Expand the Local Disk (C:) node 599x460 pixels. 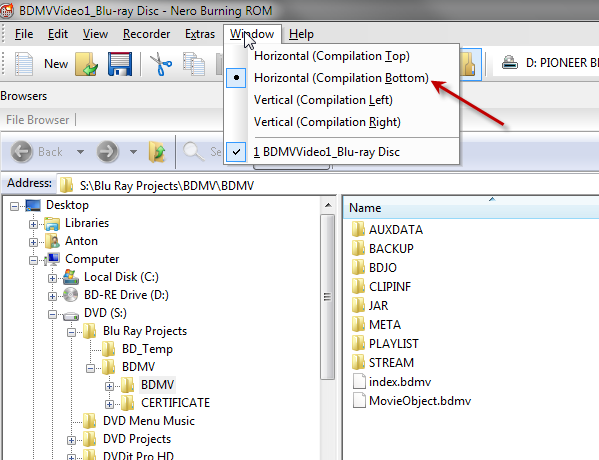(x=52, y=278)
